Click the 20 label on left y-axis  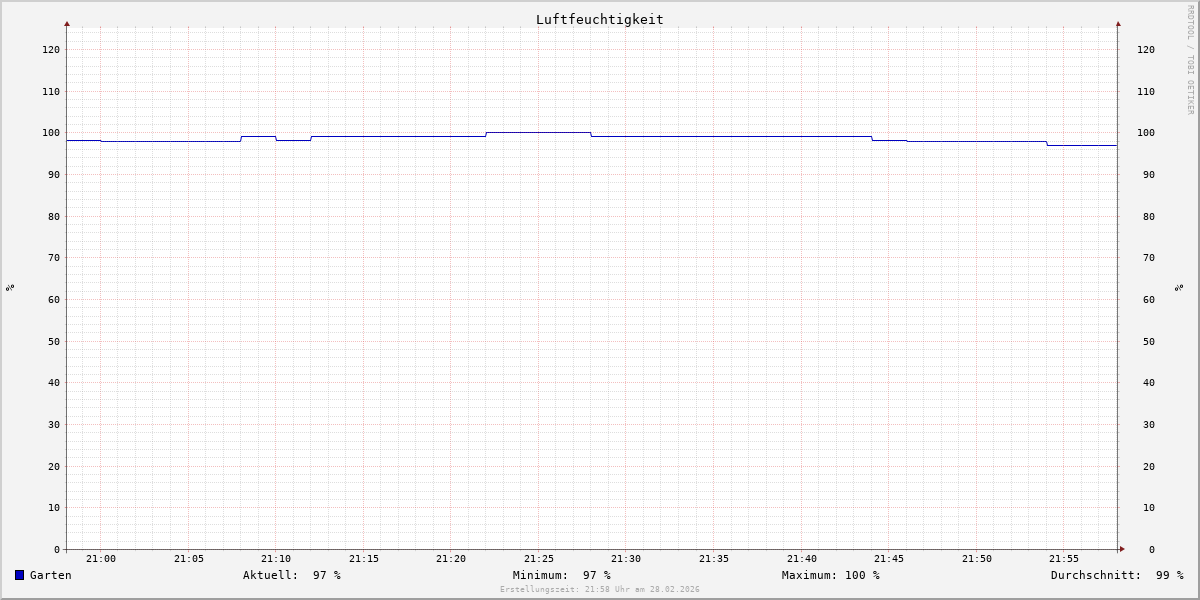[x=54, y=466]
